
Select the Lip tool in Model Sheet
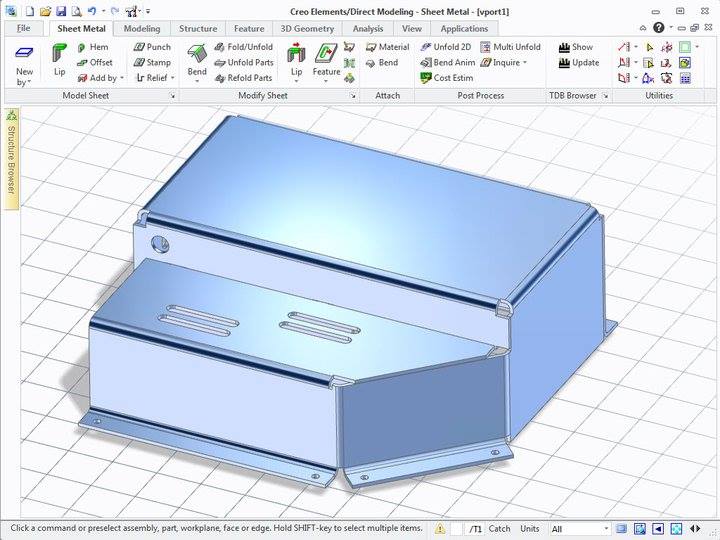[x=59, y=60]
